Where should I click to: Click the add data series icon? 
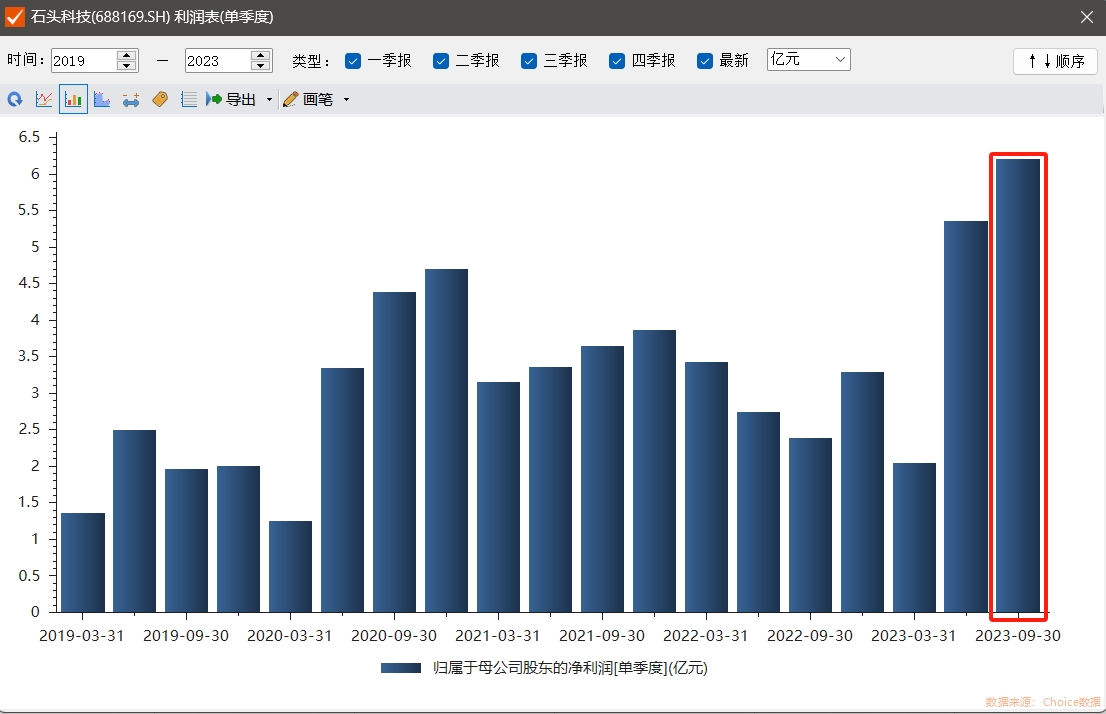(131, 100)
